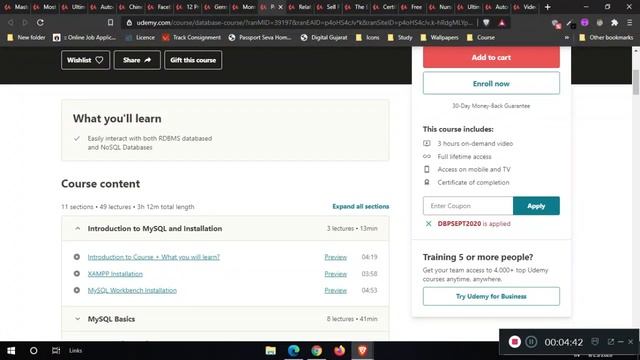
Task: Open the Wallpapers bookmark folder
Action: [x=439, y=37]
